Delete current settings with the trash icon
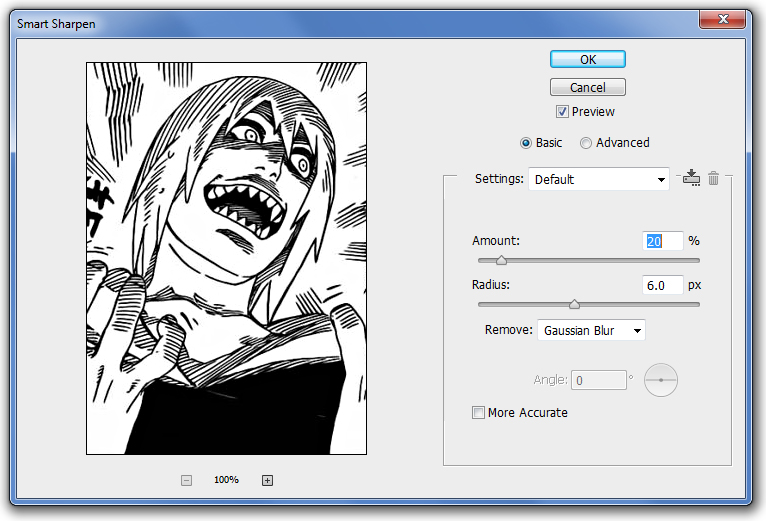 (x=713, y=178)
